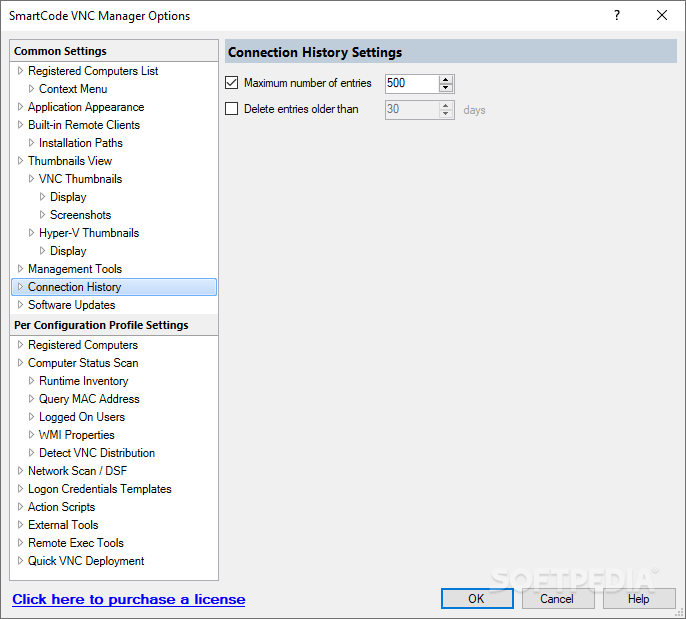The image size is (686, 619).
Task: Expand the Hyper-V Thumbnails arrow
Action: pyautogui.click(x=31, y=232)
